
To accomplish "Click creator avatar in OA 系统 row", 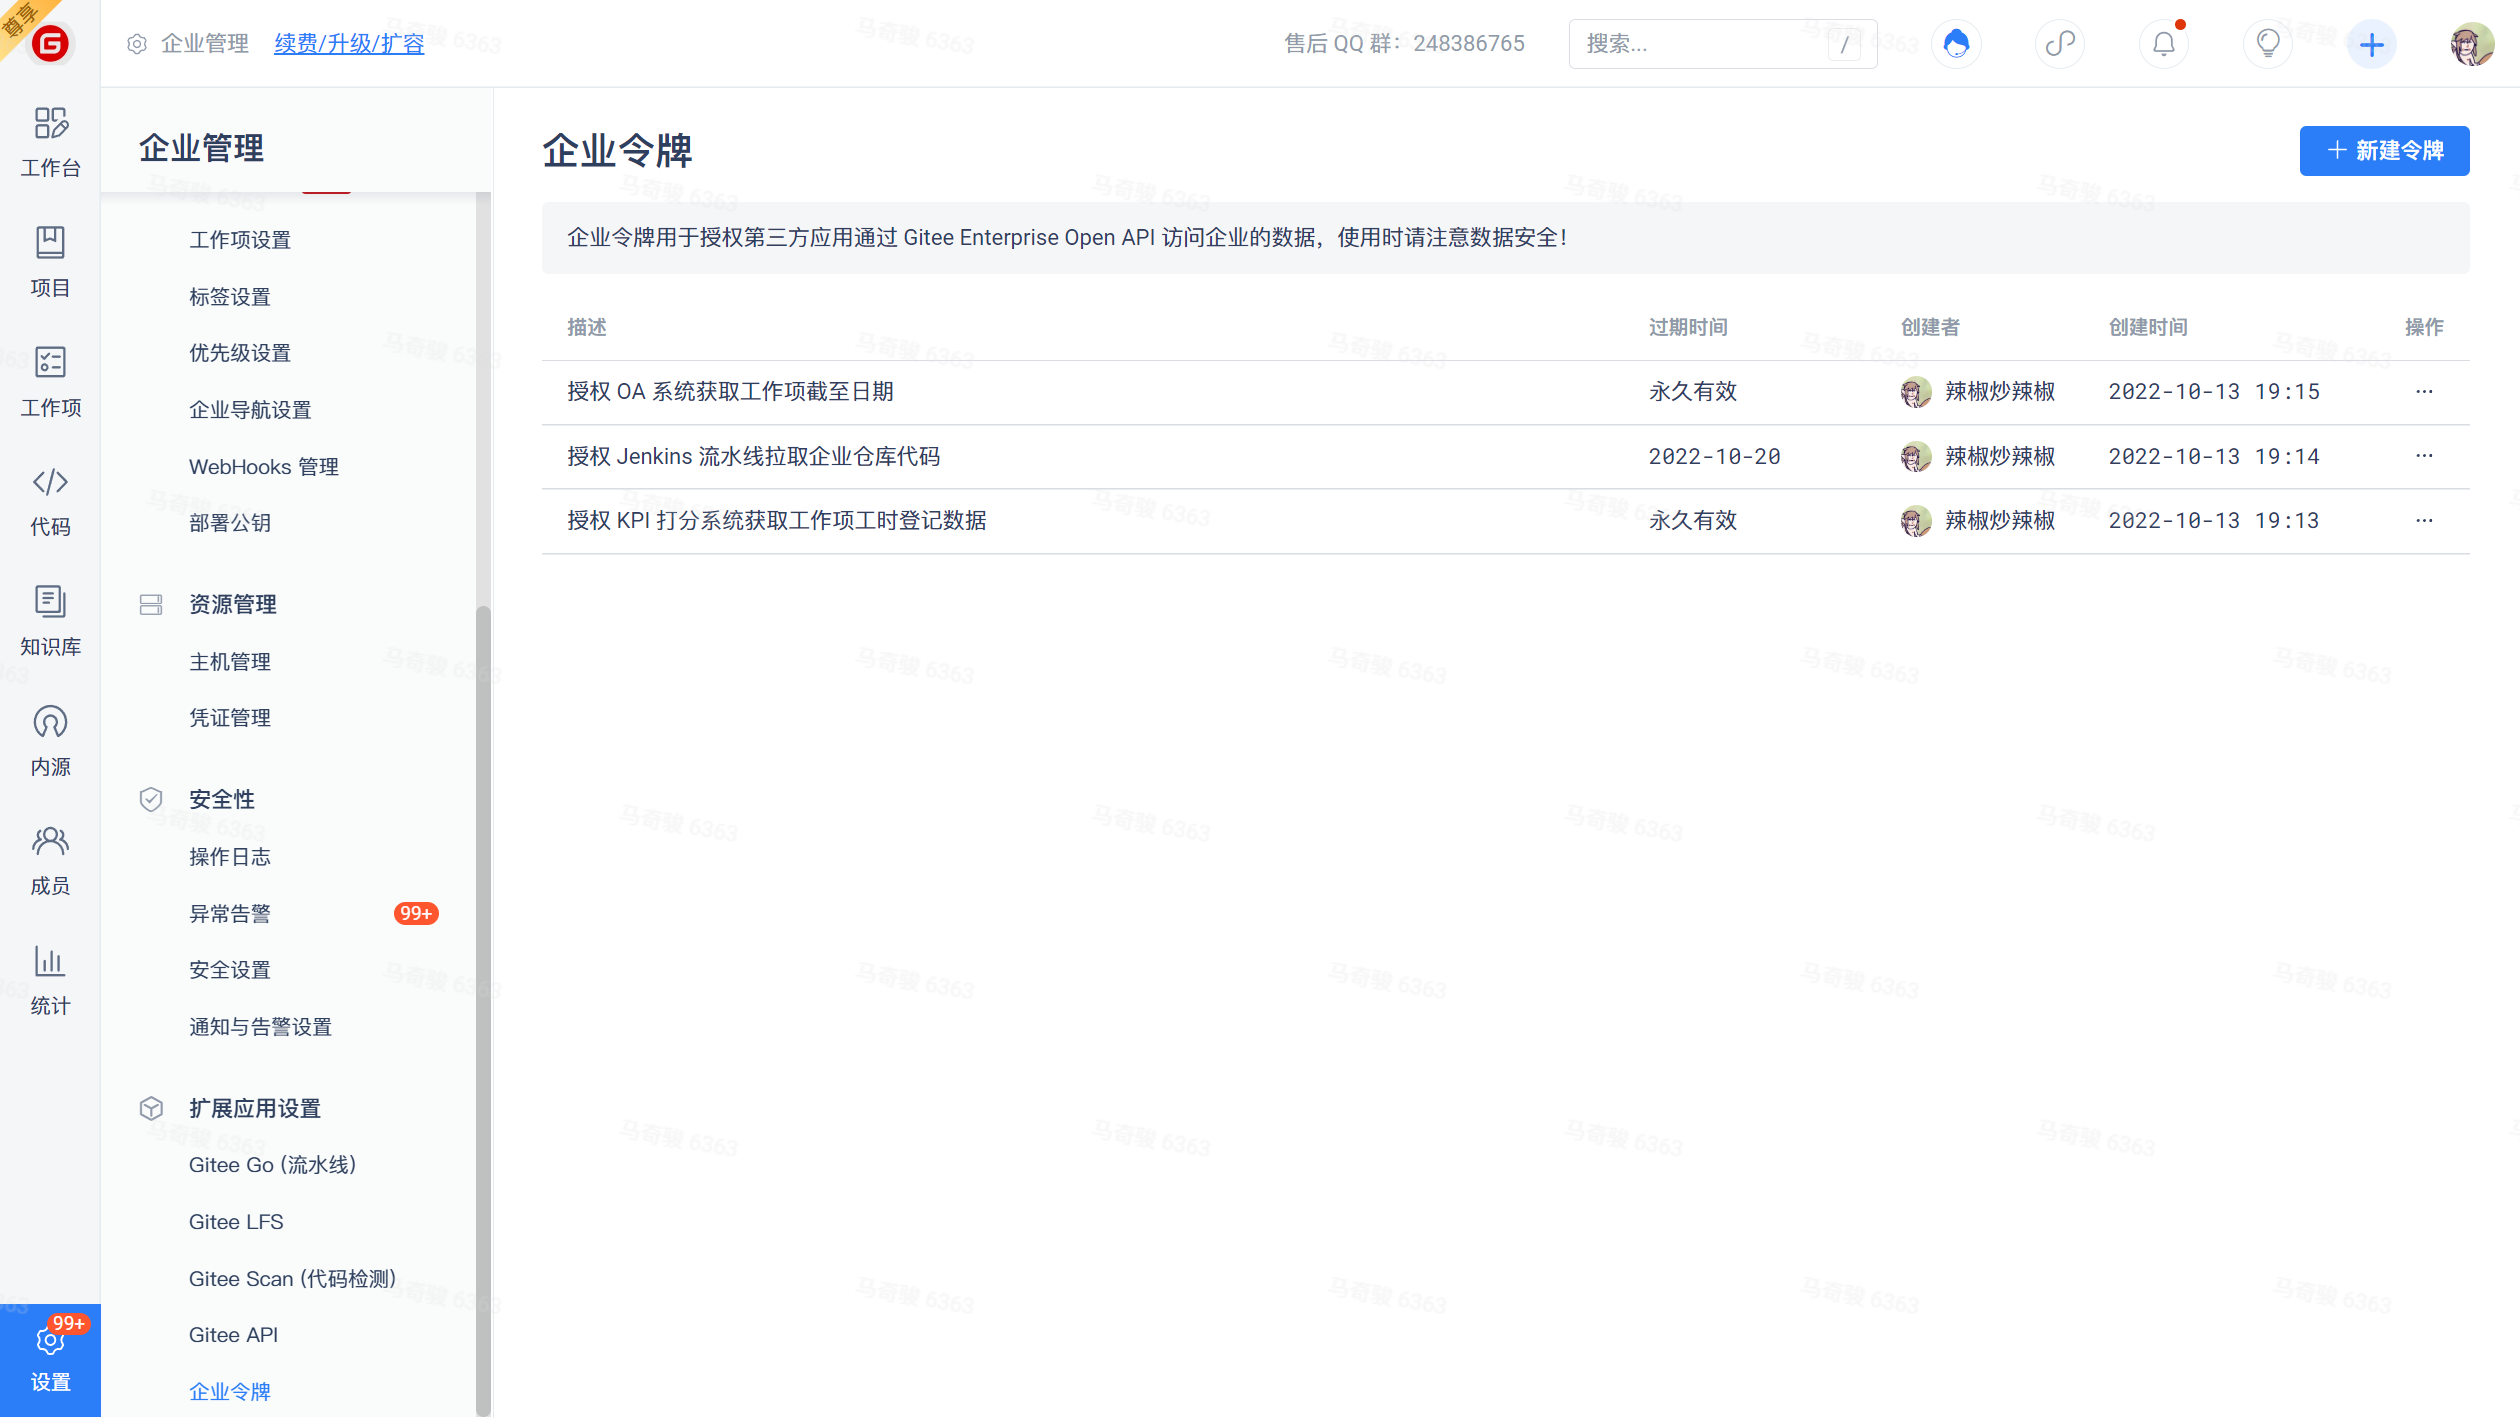I will pyautogui.click(x=1916, y=392).
